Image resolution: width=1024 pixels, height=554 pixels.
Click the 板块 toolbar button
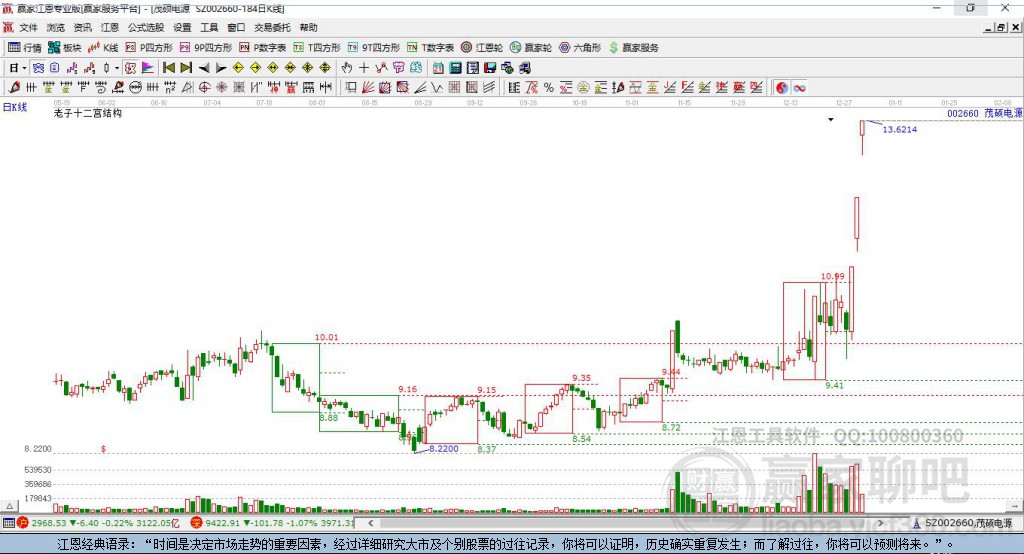click(x=65, y=48)
